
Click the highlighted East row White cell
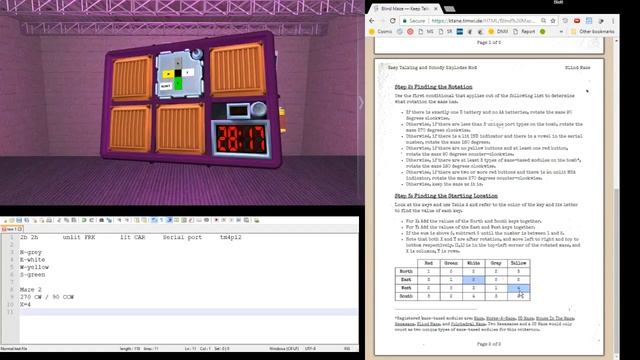tap(473, 280)
